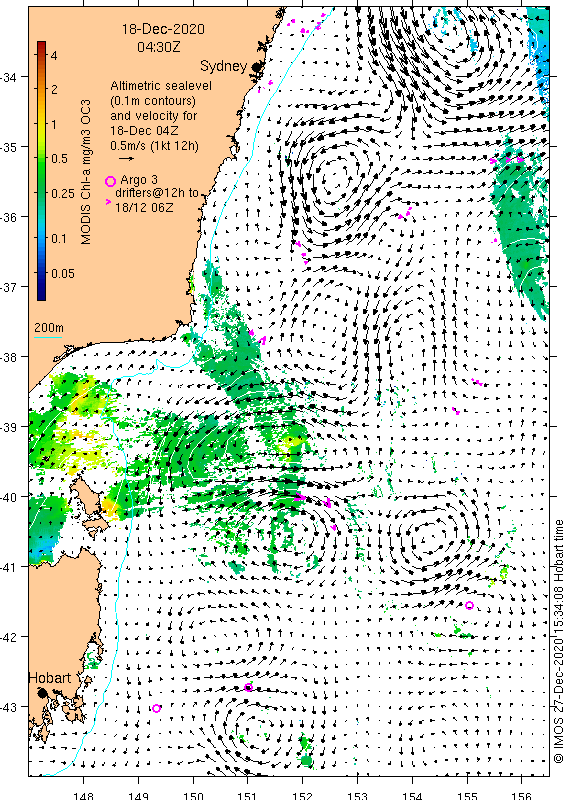
Task: Click the 0.5m/s velocity scale arrow
Action: (127, 159)
